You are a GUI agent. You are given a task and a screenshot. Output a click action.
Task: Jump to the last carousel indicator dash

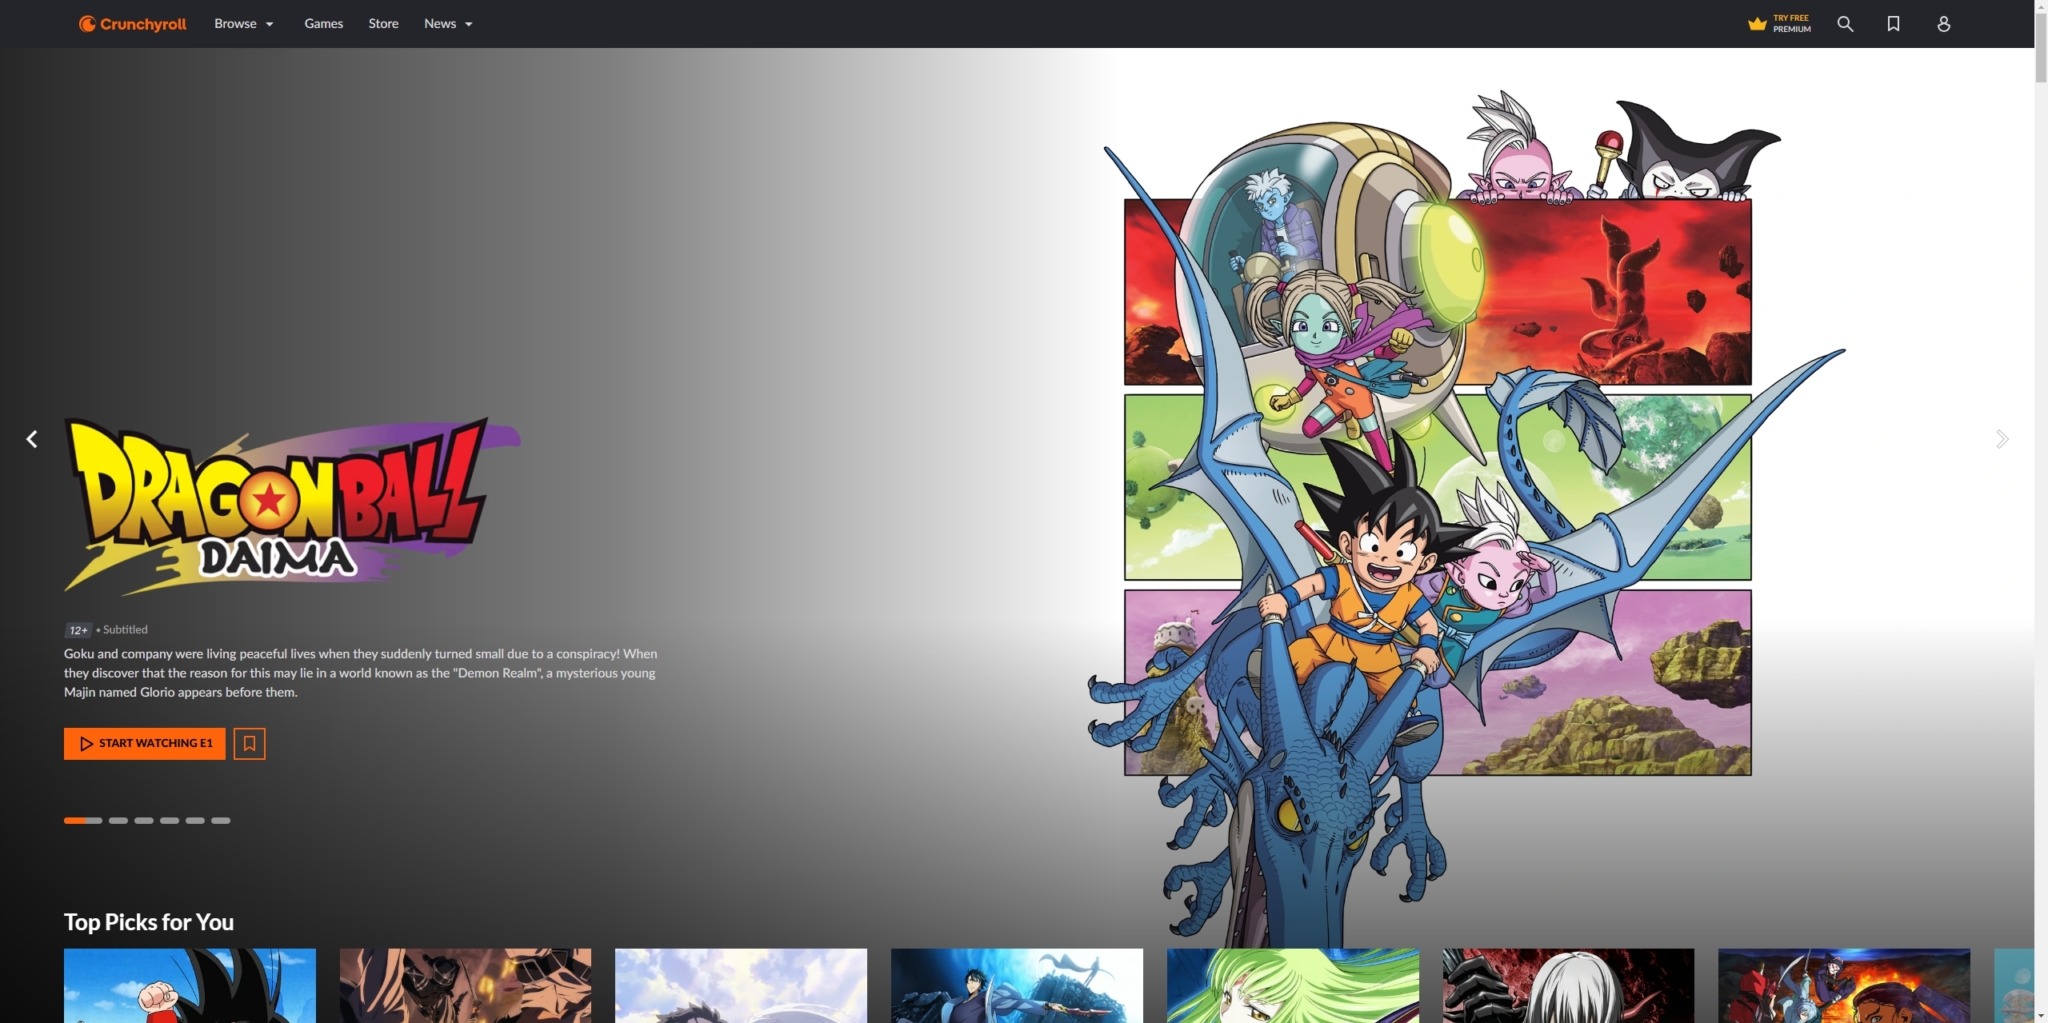(x=221, y=820)
